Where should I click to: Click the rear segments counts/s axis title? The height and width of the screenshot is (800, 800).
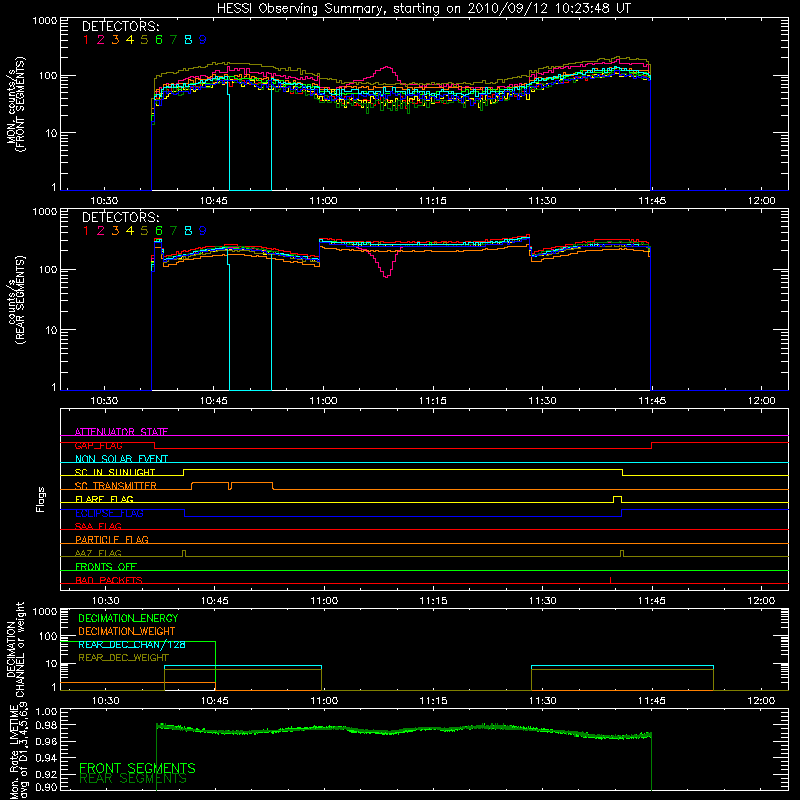coord(16,299)
